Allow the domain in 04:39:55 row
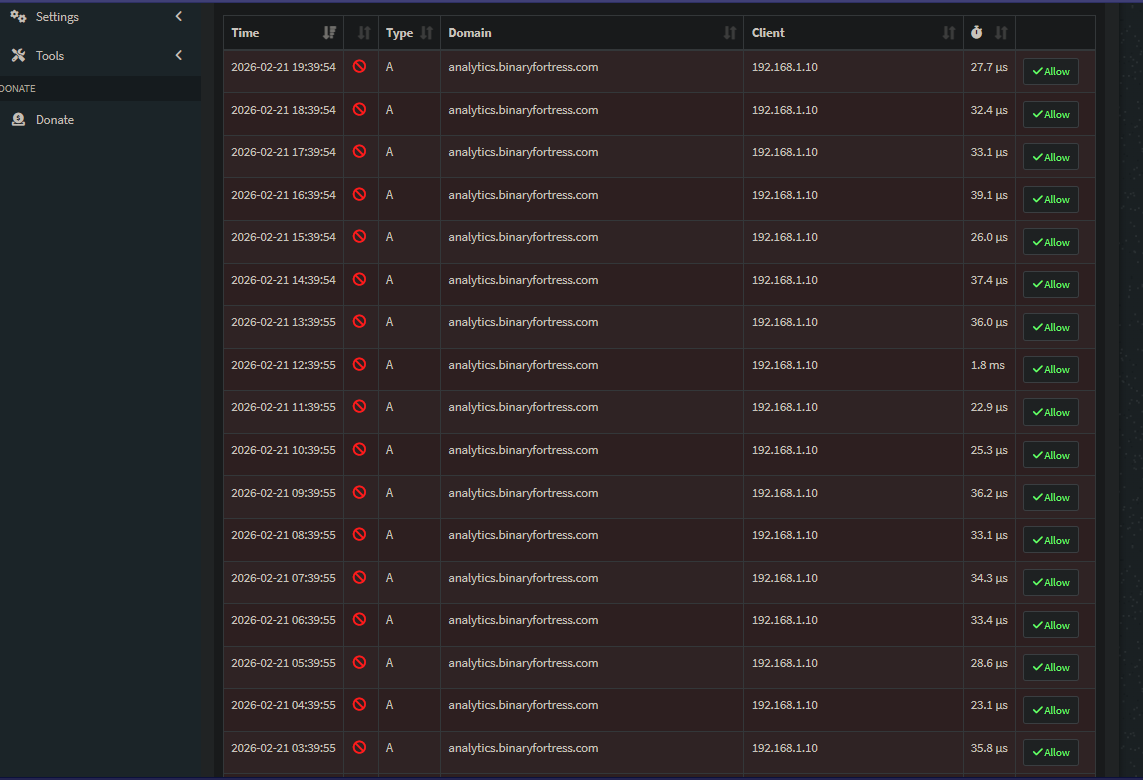Screen dimensions: 1143x780 point(1050,710)
